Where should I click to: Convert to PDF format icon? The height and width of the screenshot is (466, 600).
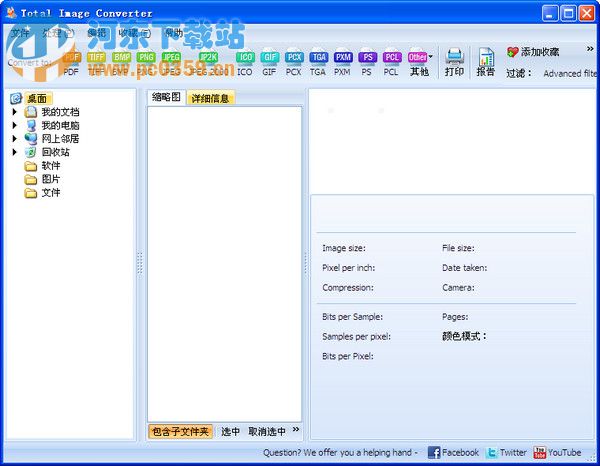(x=72, y=64)
